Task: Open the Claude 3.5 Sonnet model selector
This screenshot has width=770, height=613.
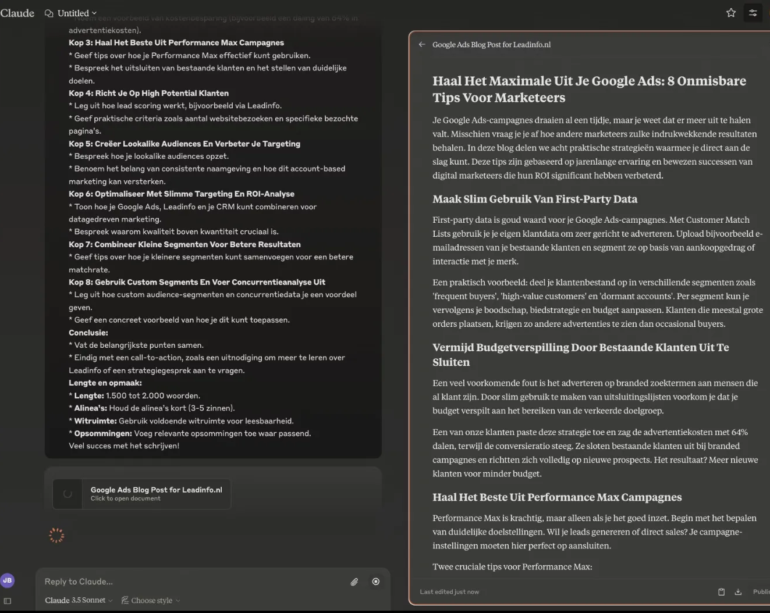Action: (79, 600)
